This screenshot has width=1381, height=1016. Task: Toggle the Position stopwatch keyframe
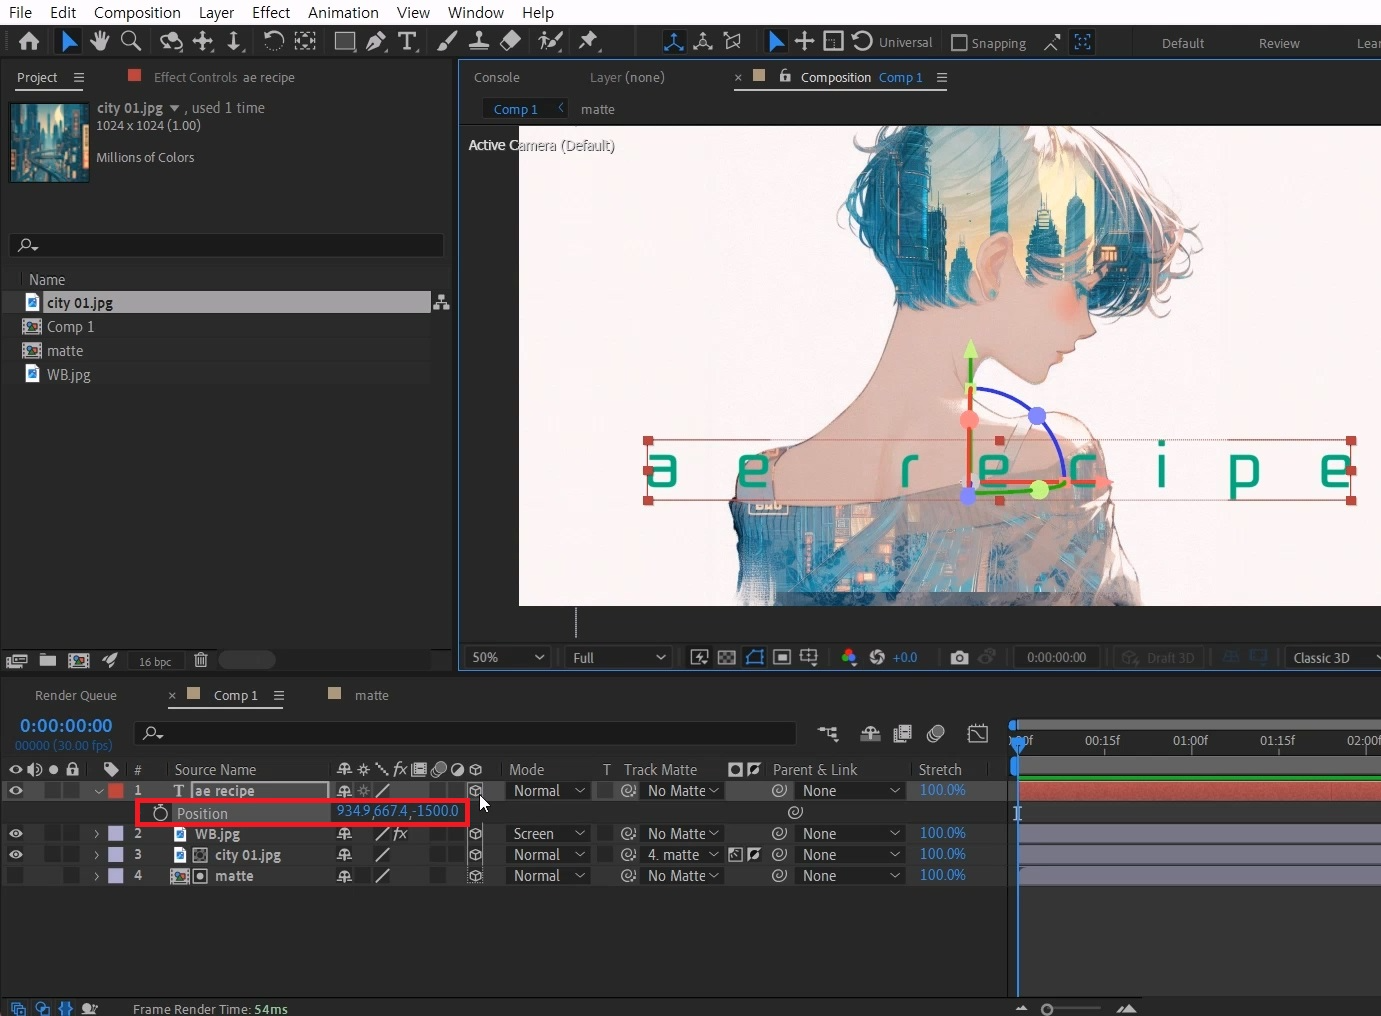pyautogui.click(x=160, y=813)
